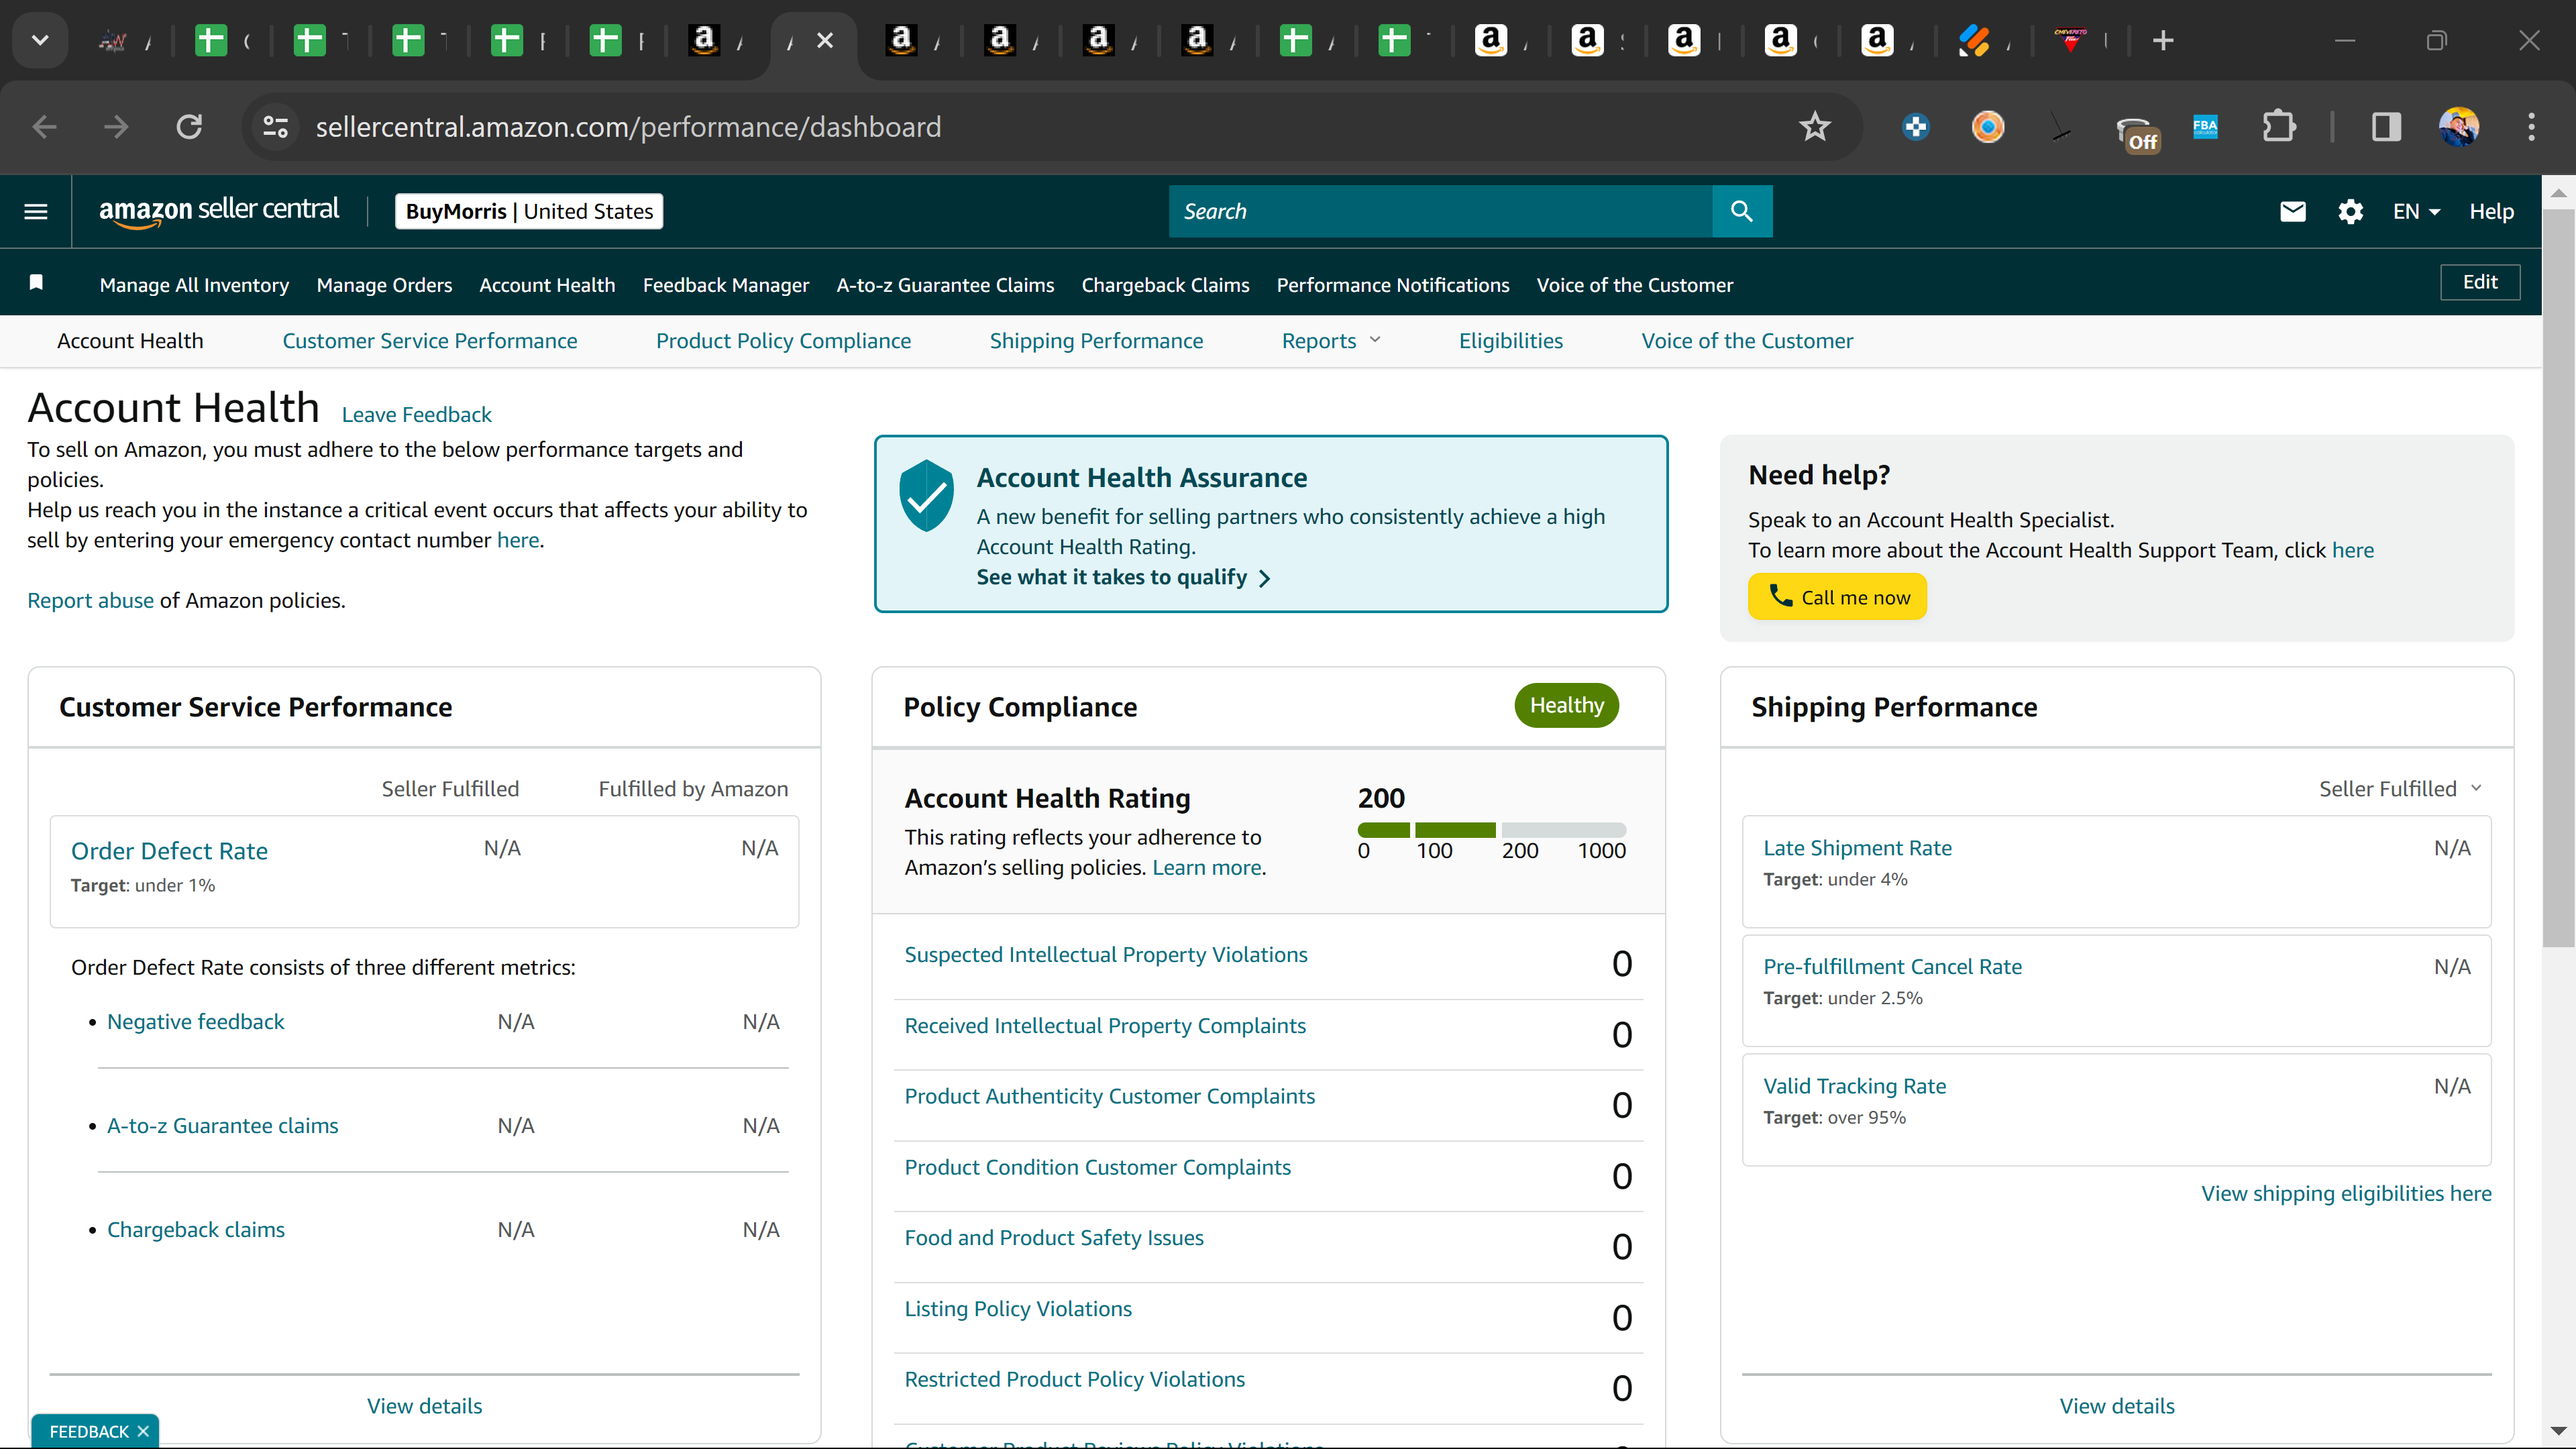Viewport: 2576px width, 1449px height.
Task: Close the active browser tab
Action: pos(825,40)
